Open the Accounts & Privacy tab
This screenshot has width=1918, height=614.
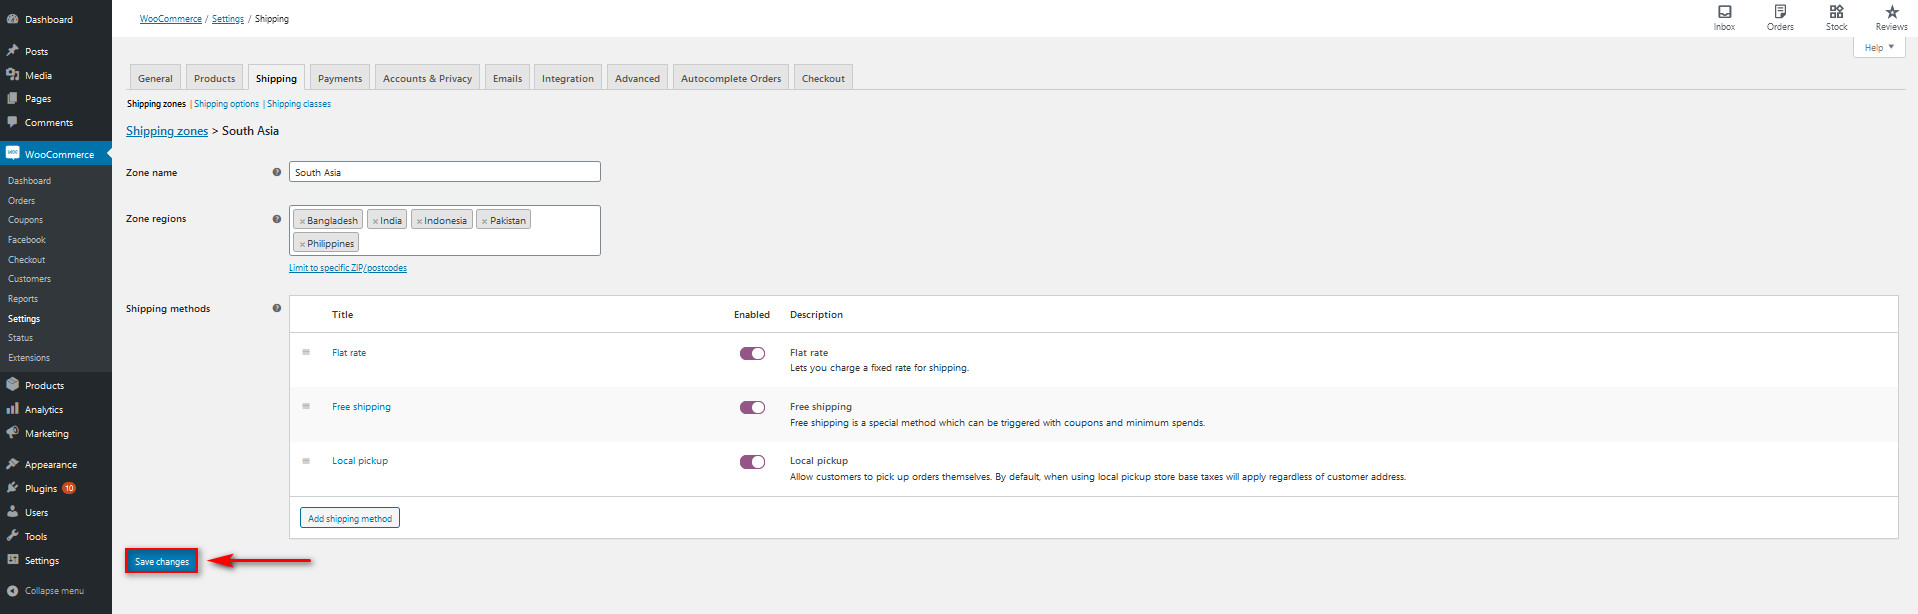(x=427, y=78)
